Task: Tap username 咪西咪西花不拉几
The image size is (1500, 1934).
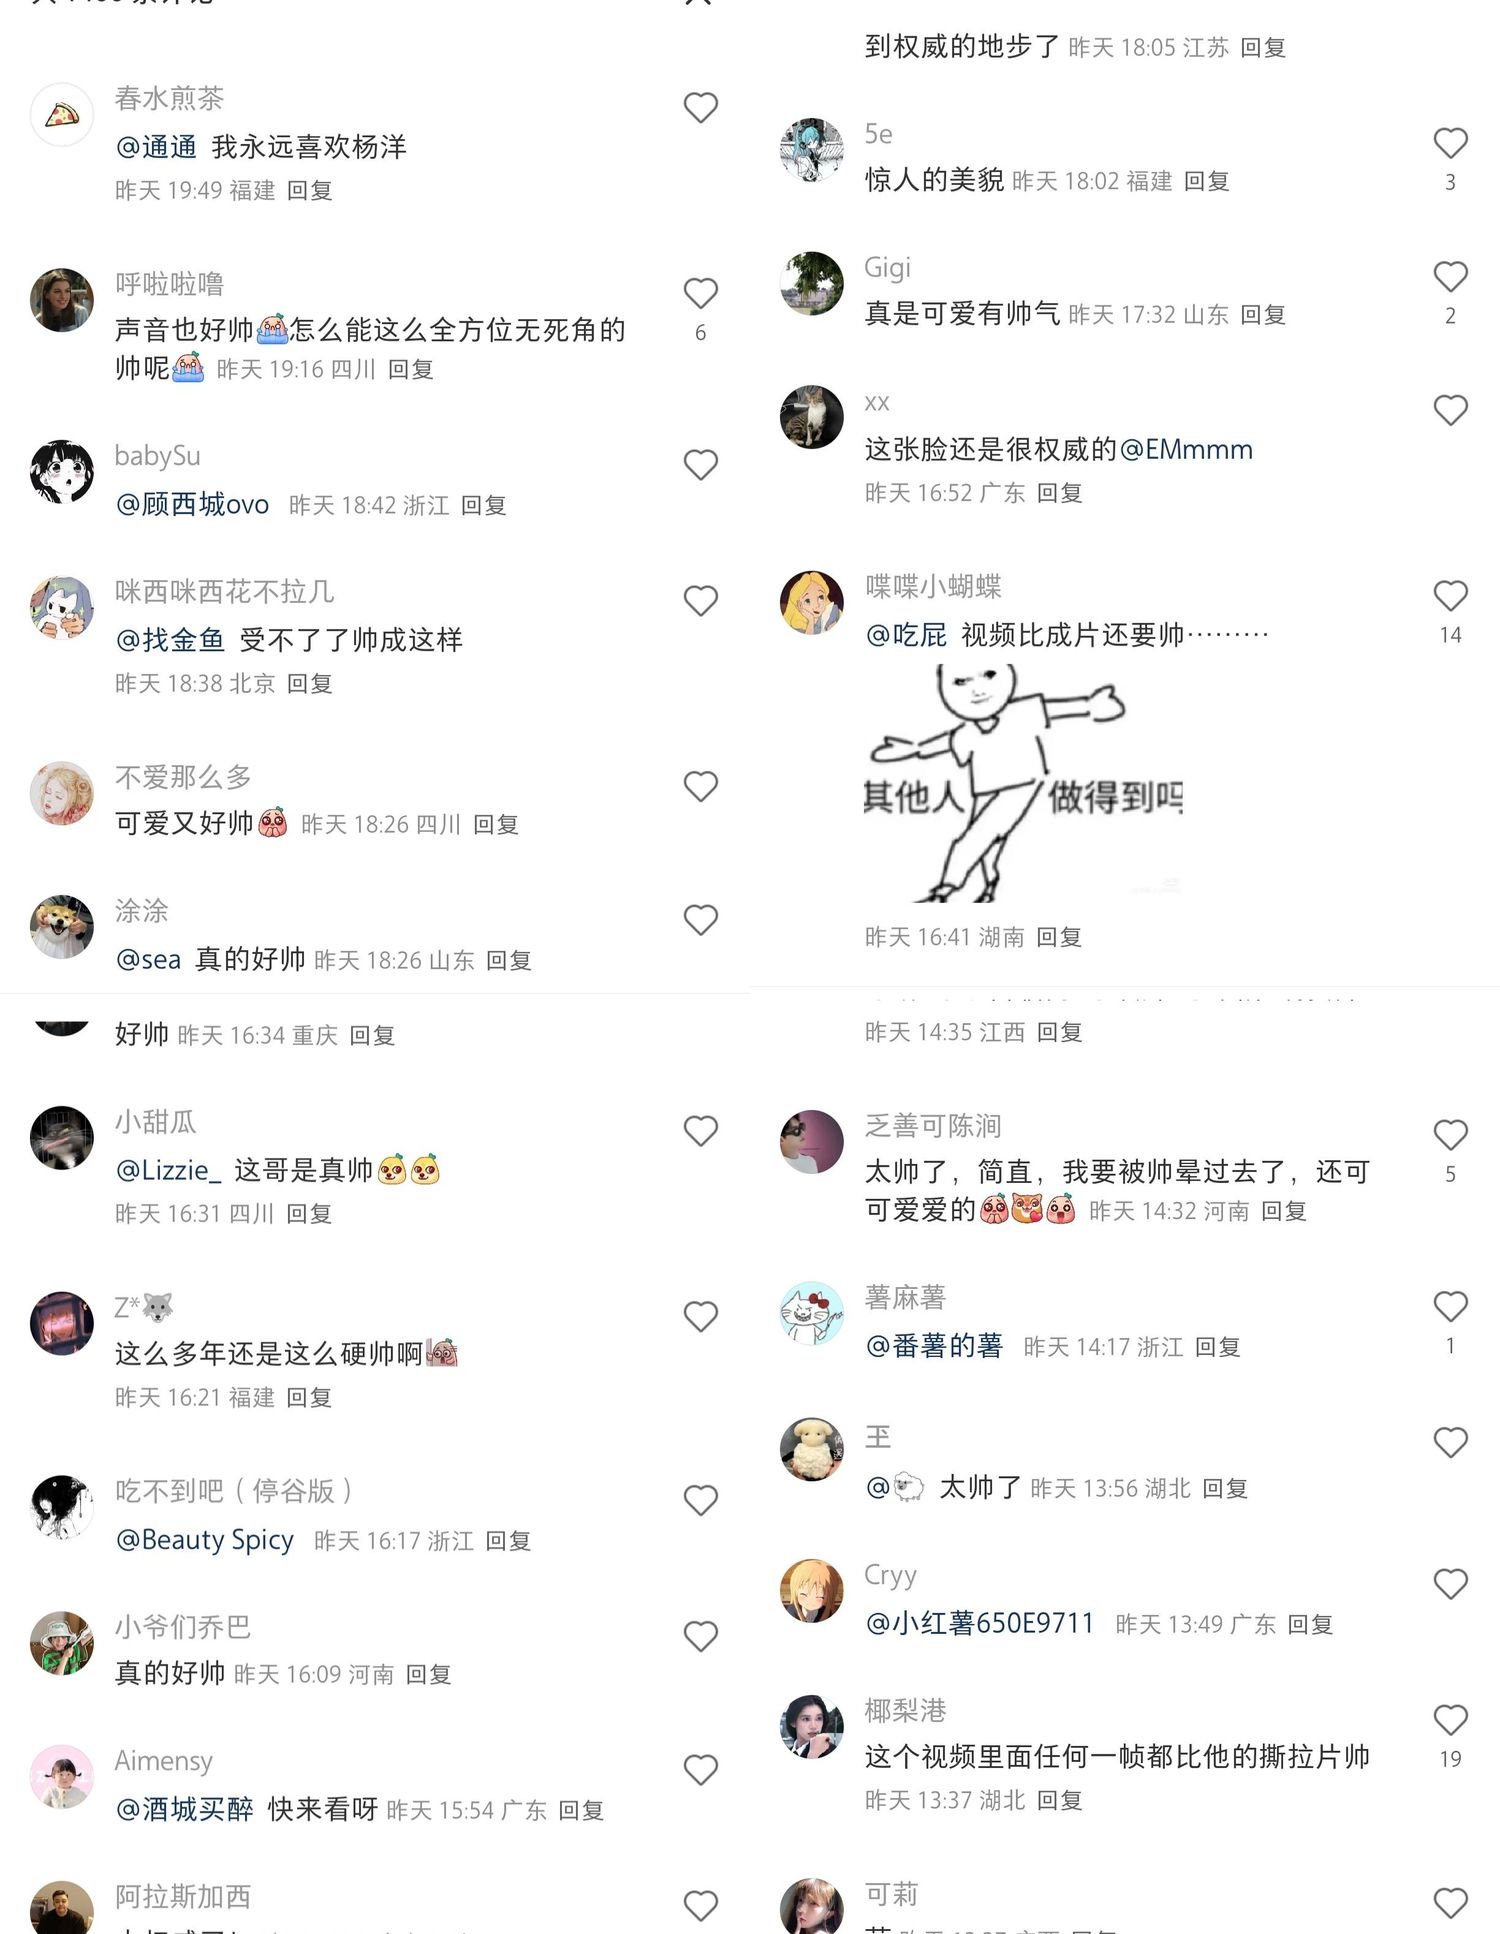Action: pos(224,591)
